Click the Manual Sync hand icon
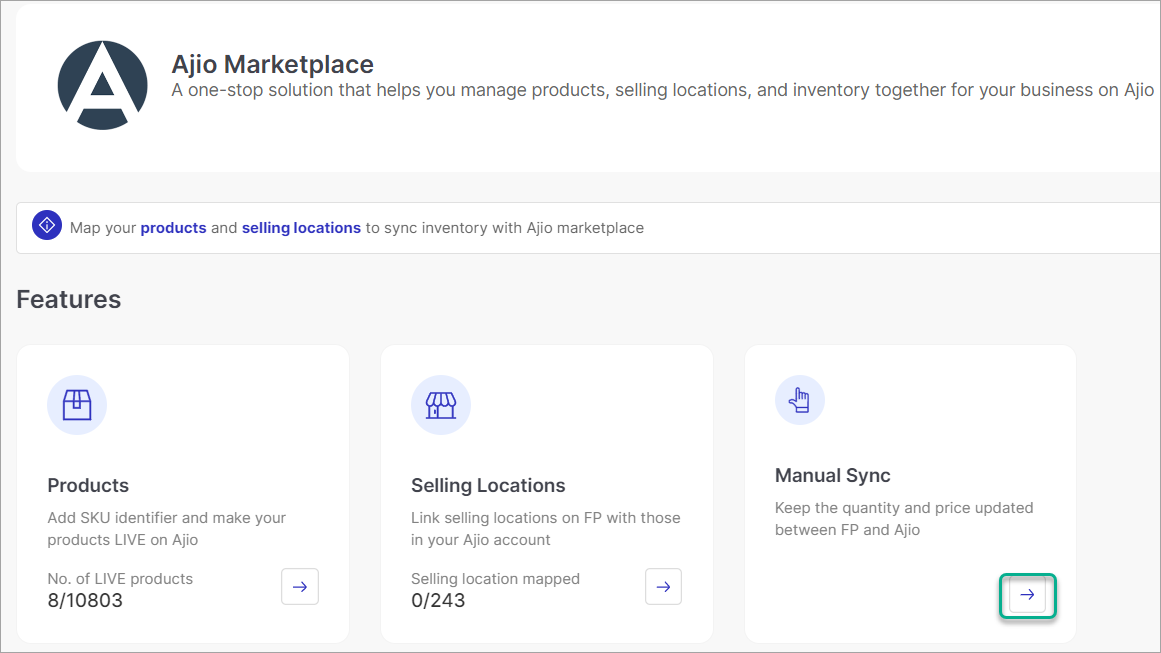This screenshot has height=653, width=1161. (800, 399)
